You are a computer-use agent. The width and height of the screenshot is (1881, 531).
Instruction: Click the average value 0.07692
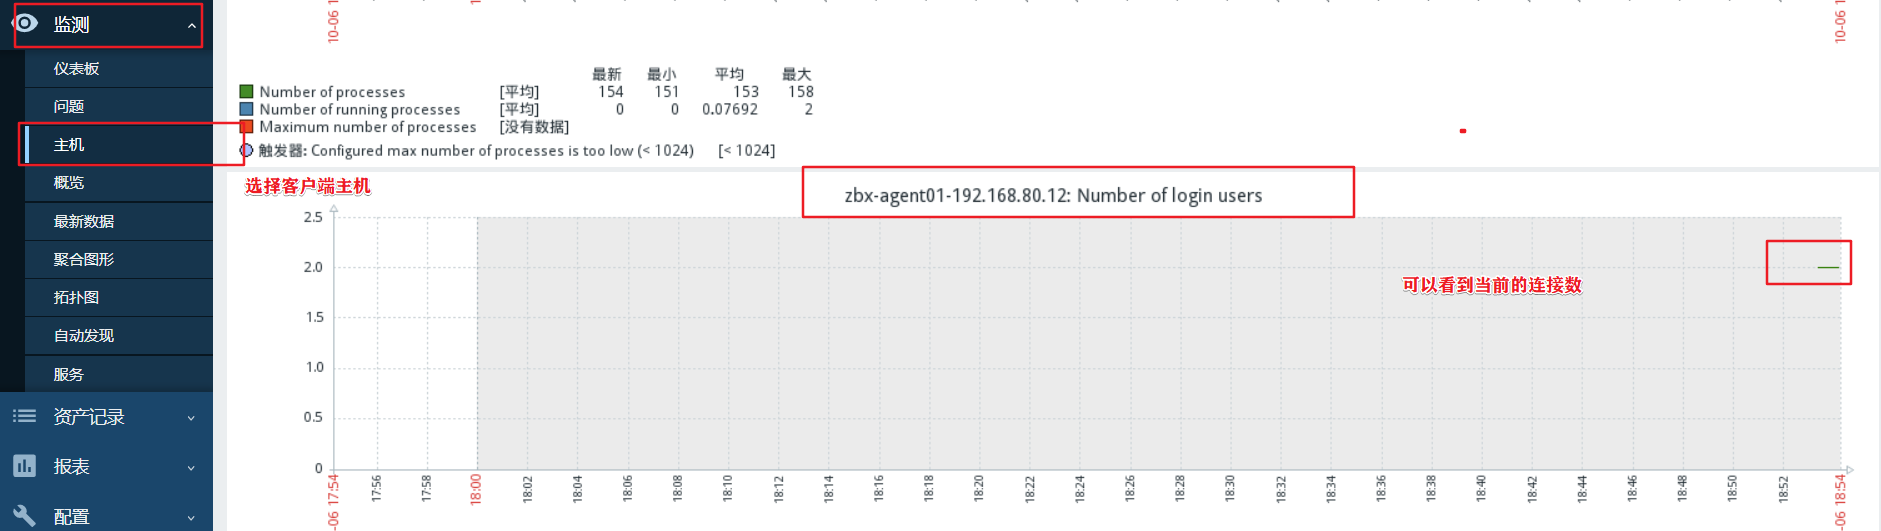coord(730,110)
